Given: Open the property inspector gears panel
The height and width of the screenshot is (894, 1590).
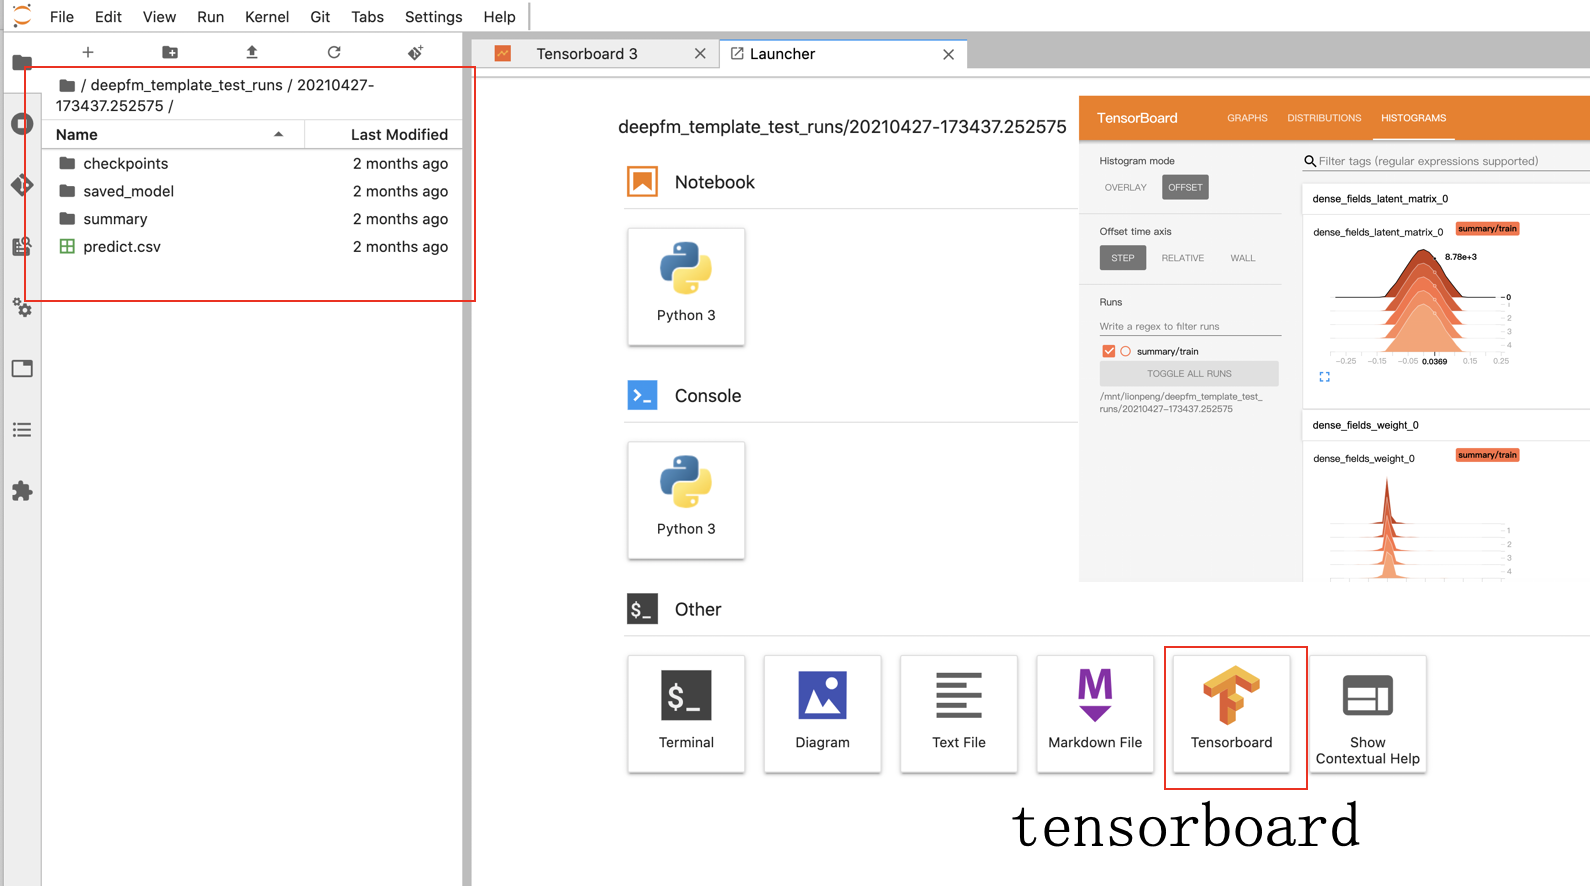Looking at the screenshot, I should click(22, 308).
